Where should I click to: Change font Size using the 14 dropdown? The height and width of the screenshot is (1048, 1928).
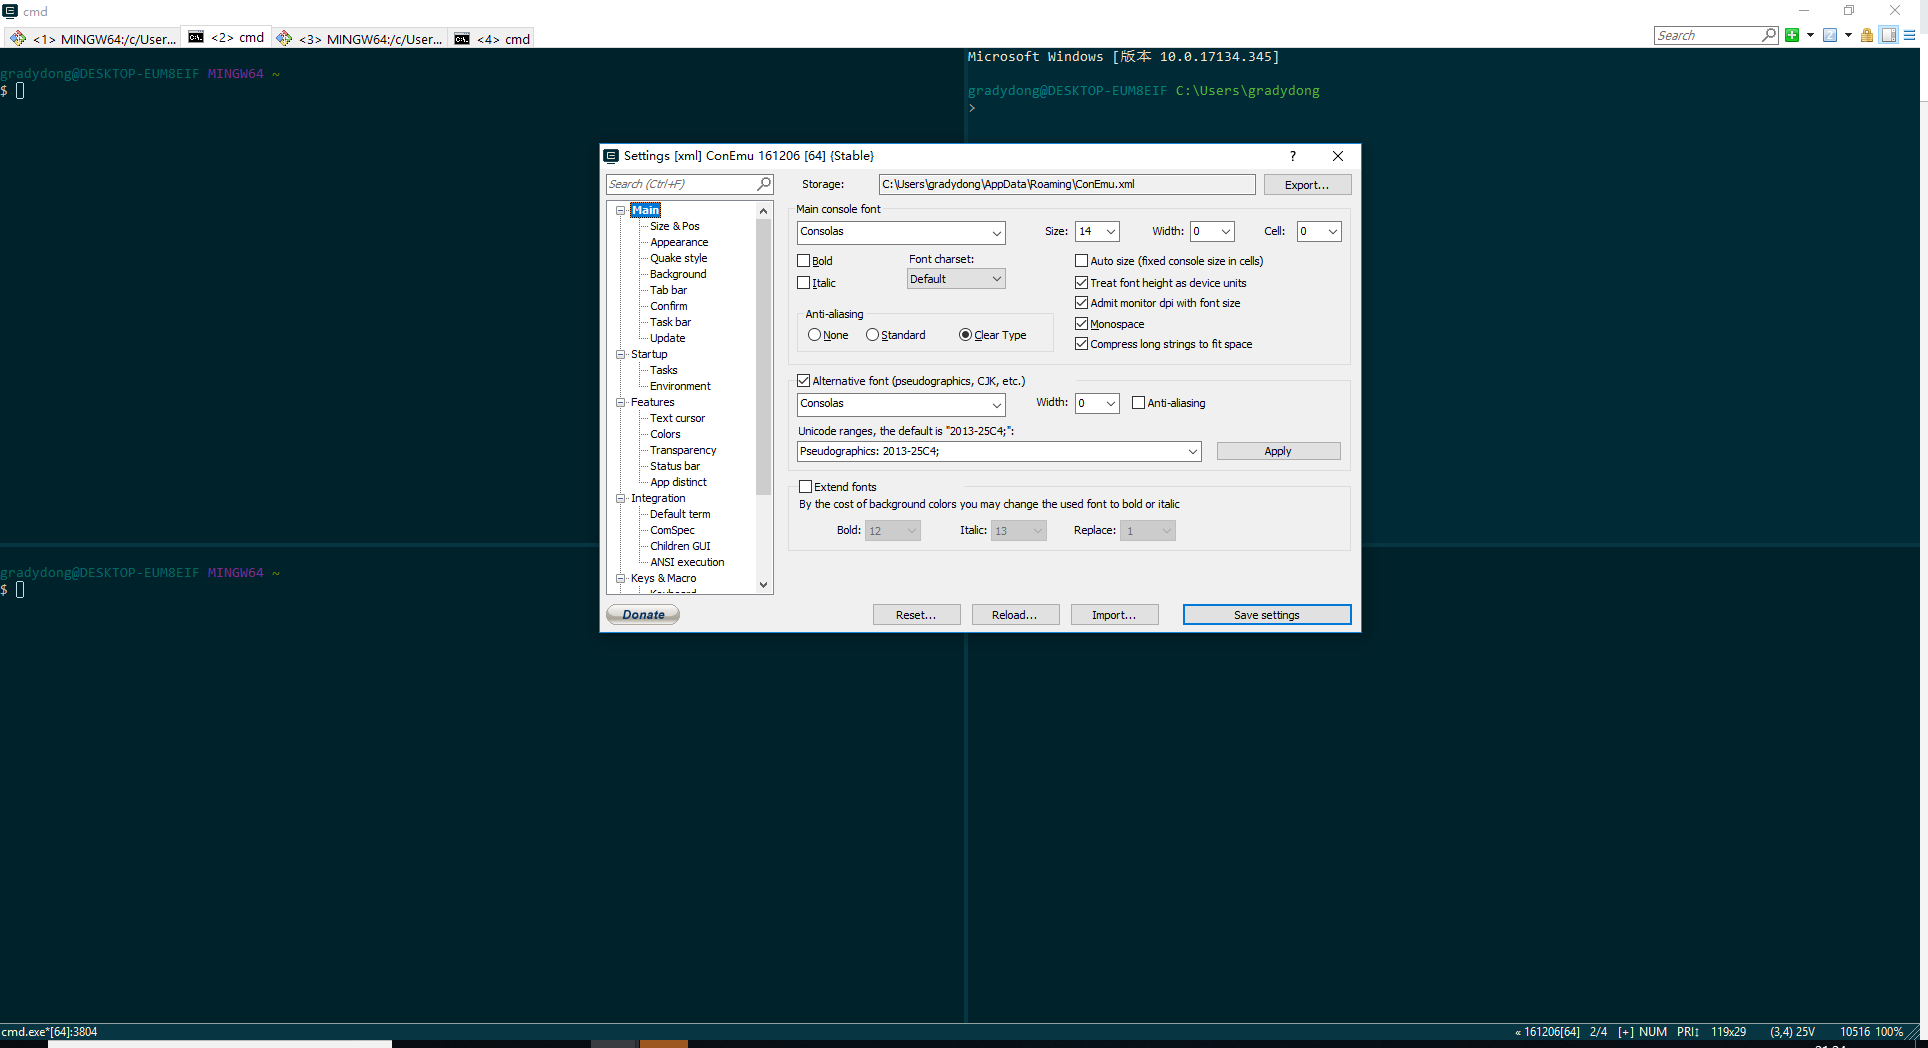click(x=1110, y=231)
